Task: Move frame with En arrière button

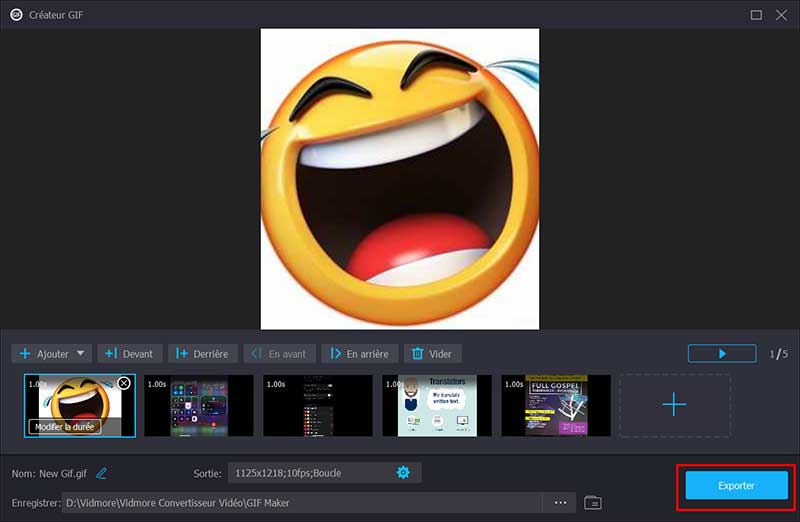Action: coord(360,354)
